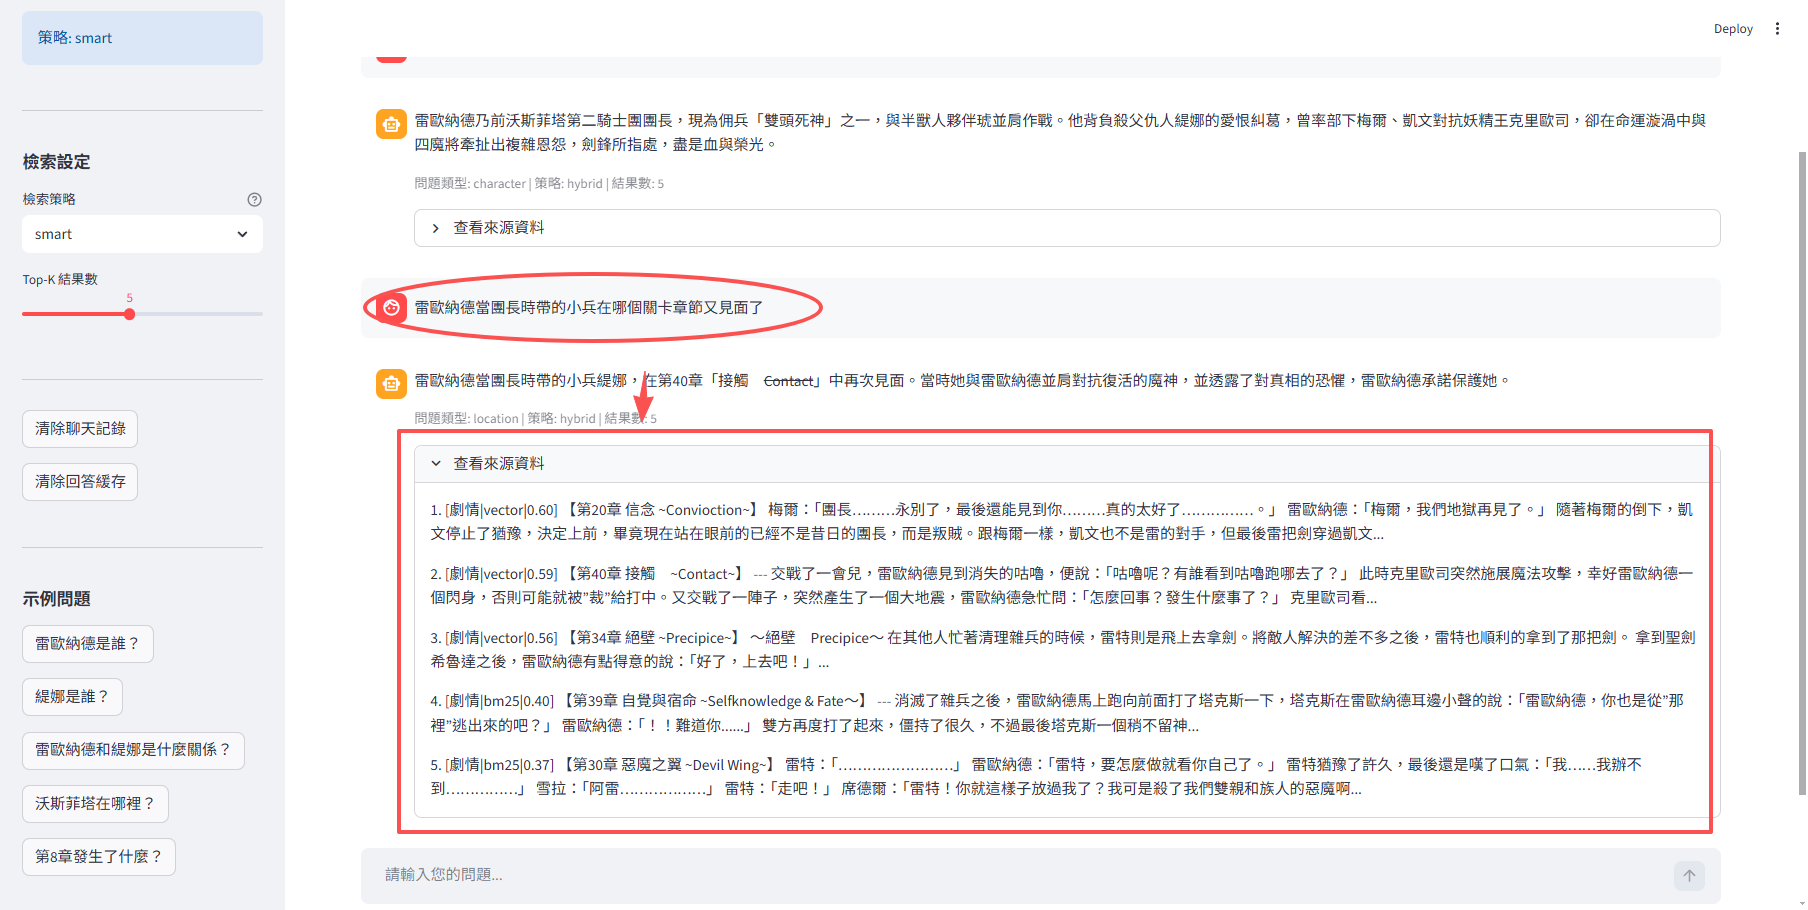Select example question 沃斯菲塔在哪裡？
This screenshot has height=910, width=1808.
95,804
